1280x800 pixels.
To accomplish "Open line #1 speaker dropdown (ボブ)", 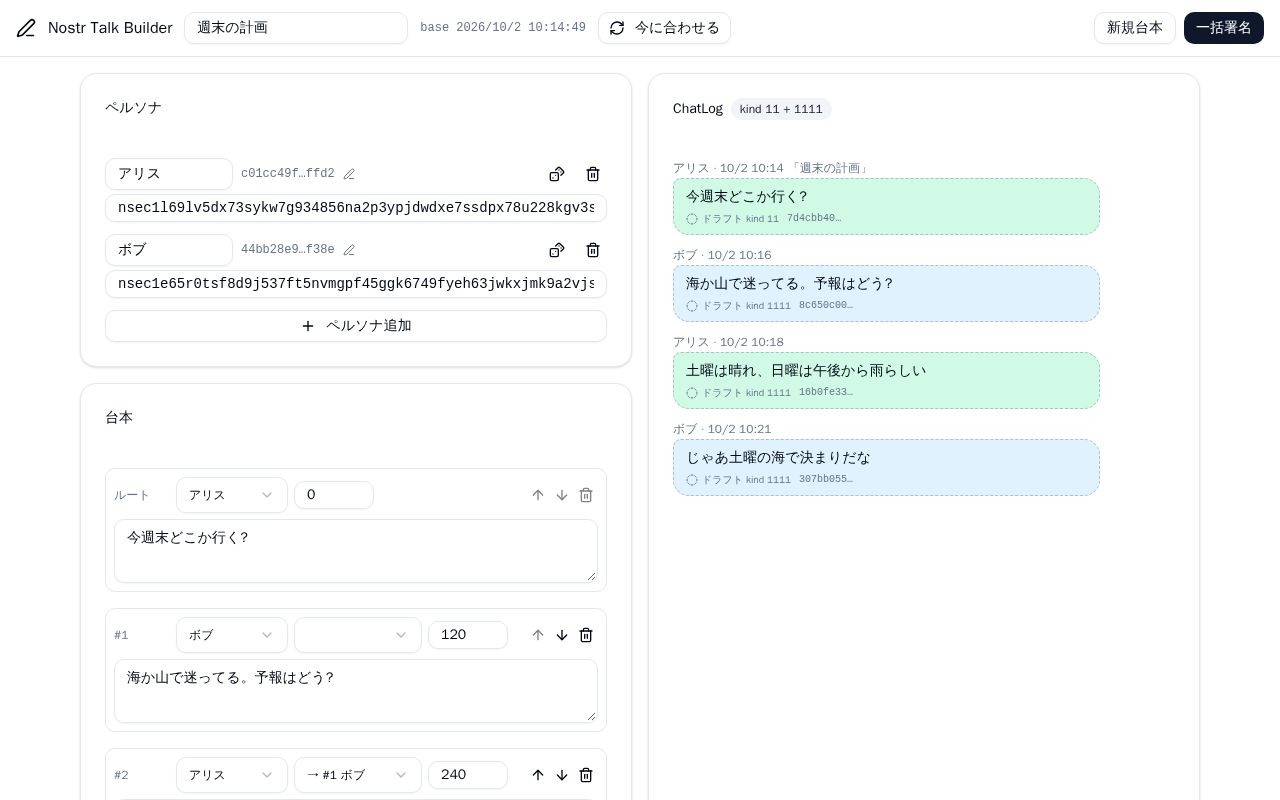I will pyautogui.click(x=232, y=635).
